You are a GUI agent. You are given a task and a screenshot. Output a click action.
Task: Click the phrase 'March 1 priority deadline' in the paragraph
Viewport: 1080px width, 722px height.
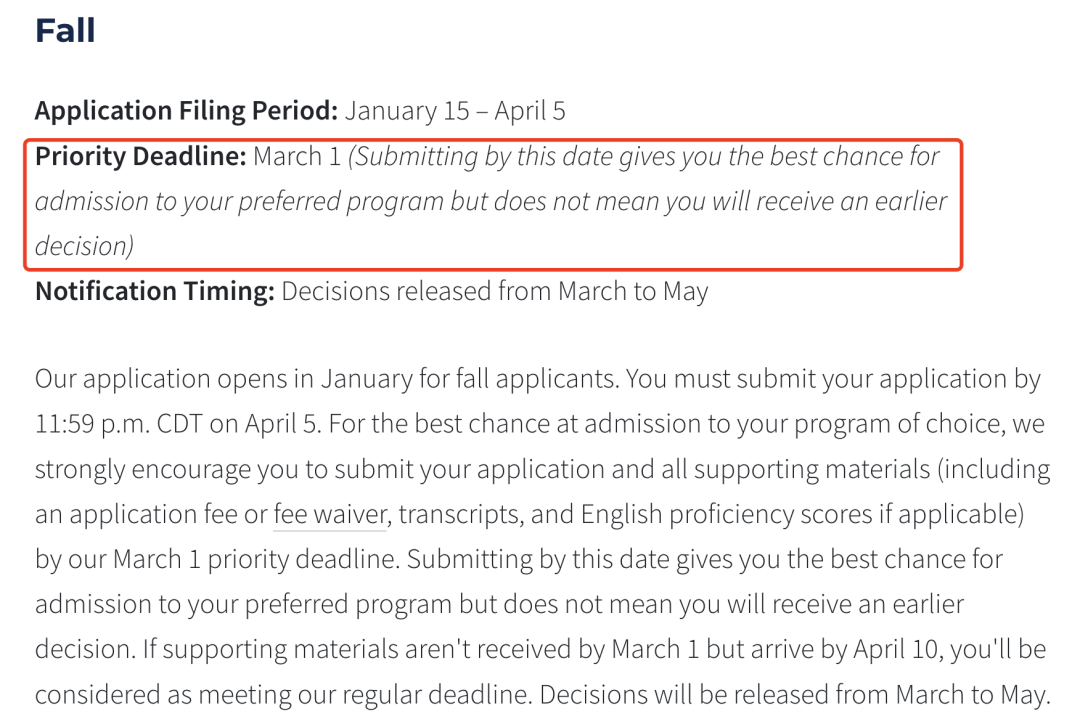(256, 559)
